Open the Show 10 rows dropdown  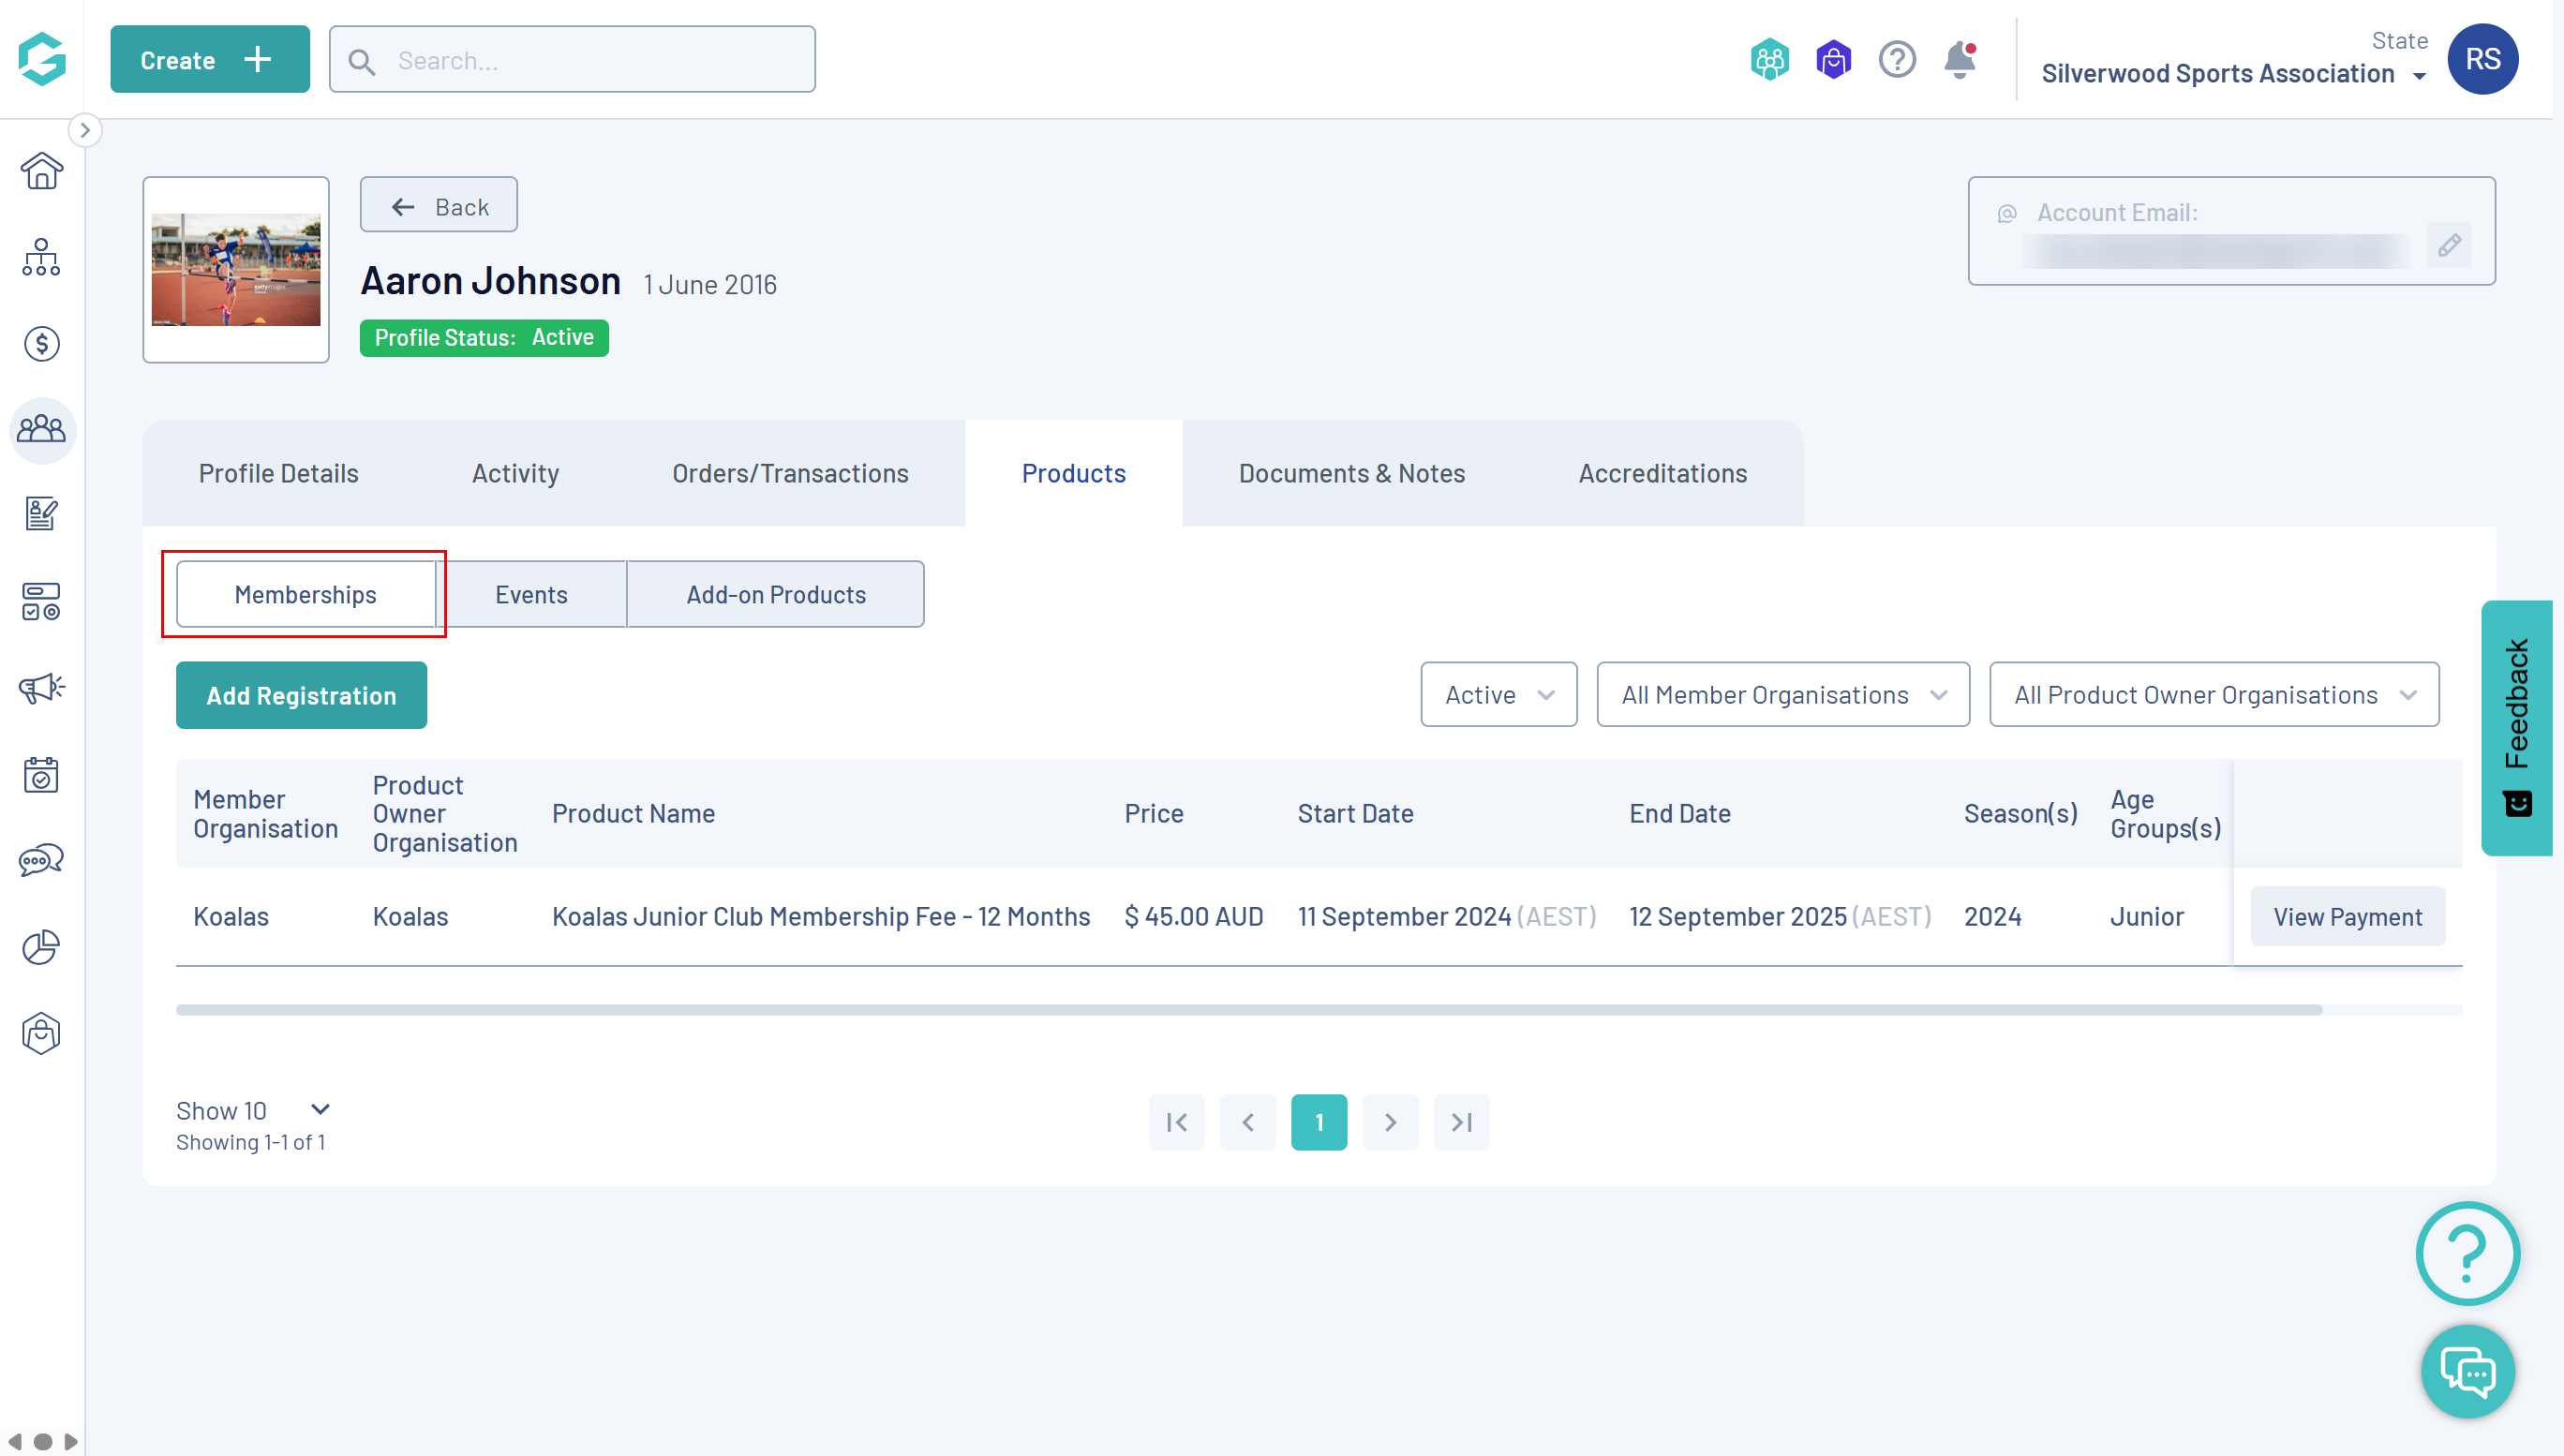pyautogui.click(x=252, y=1110)
